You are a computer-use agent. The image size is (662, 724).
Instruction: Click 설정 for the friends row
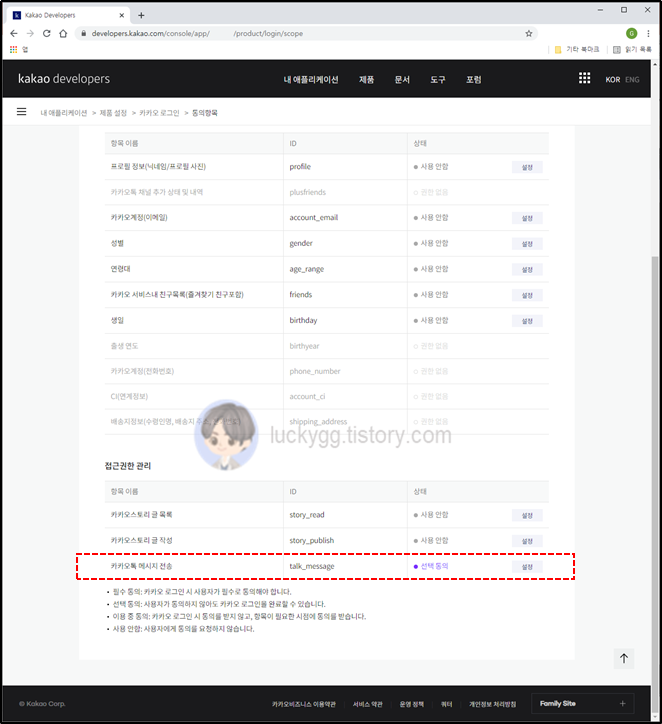coord(527,295)
